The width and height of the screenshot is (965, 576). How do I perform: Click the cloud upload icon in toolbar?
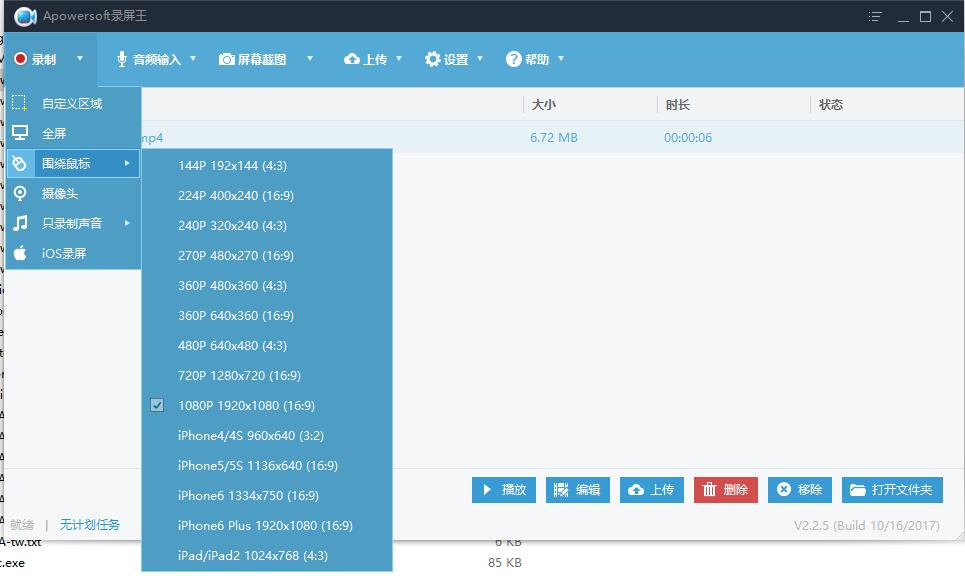pos(351,59)
